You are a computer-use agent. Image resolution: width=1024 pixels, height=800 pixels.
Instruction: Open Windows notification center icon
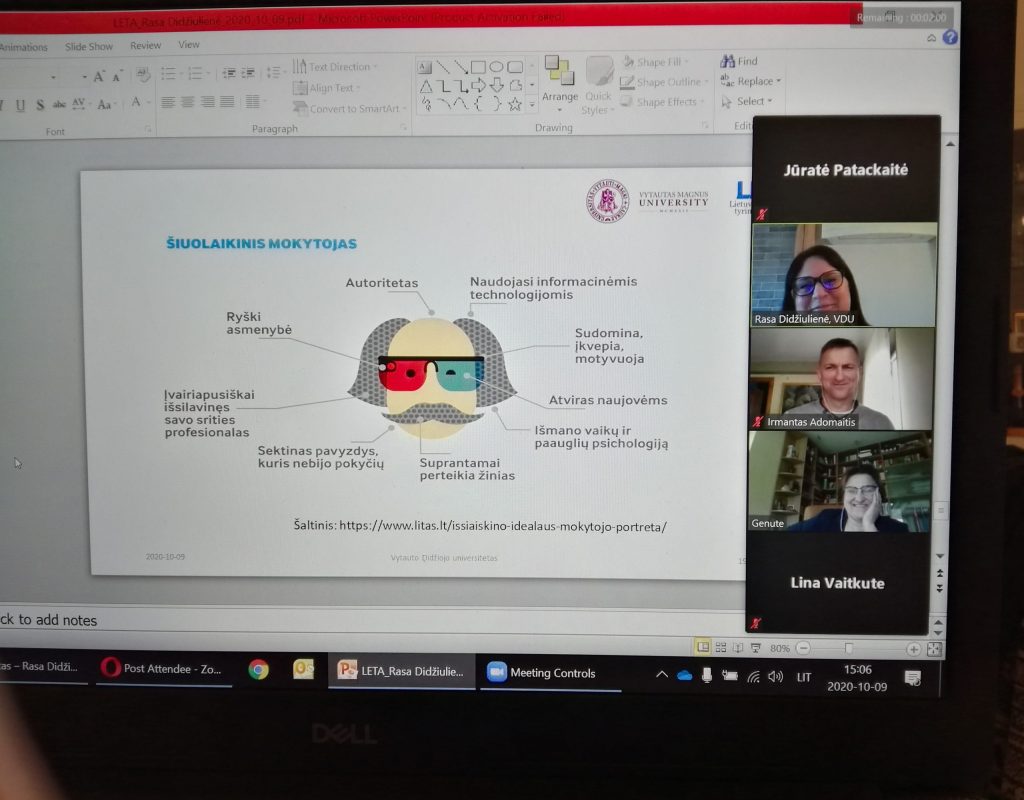pos(912,678)
